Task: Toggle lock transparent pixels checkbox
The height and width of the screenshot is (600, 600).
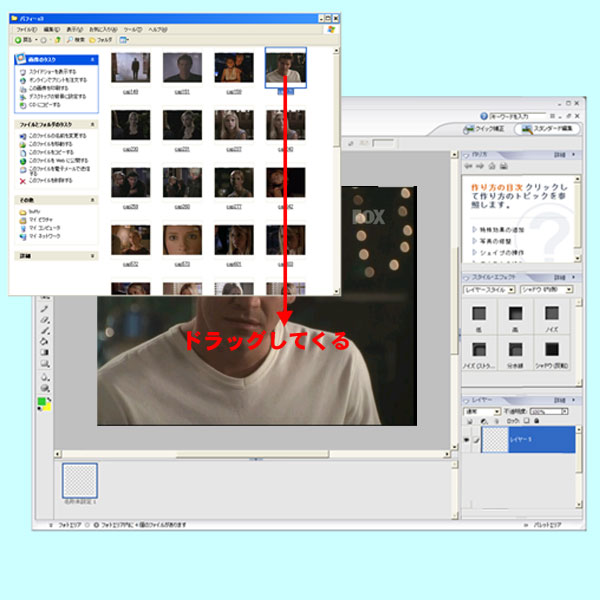Action: pos(527,421)
